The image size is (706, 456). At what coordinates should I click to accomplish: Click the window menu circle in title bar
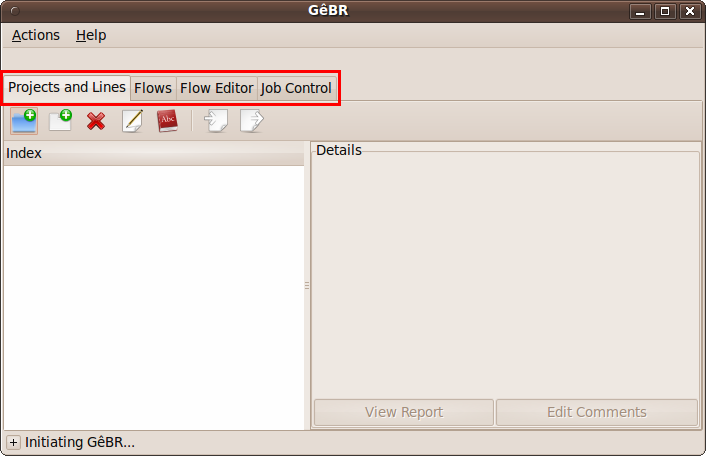[15, 11]
